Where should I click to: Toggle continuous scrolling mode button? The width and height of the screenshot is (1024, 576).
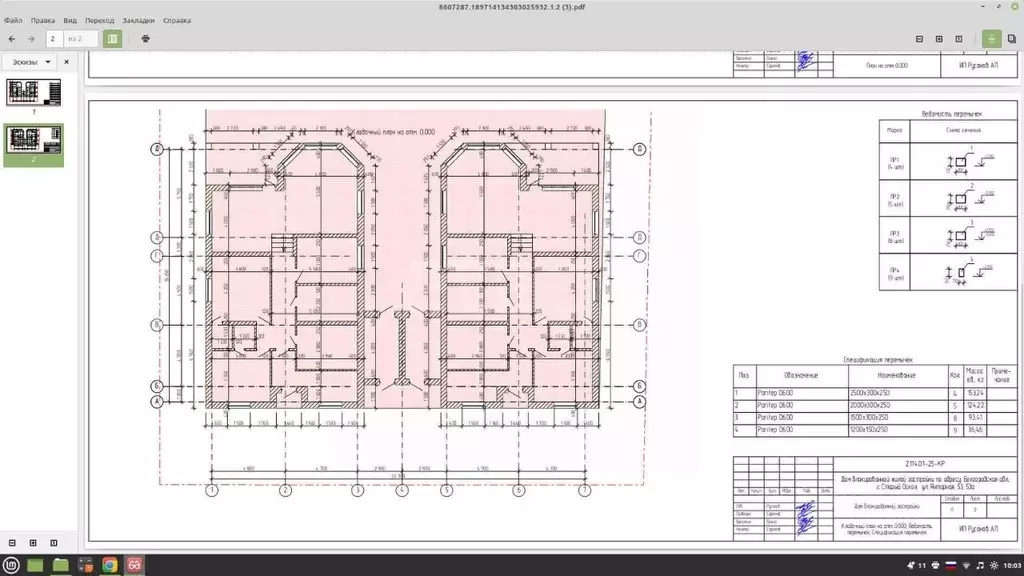(991, 39)
